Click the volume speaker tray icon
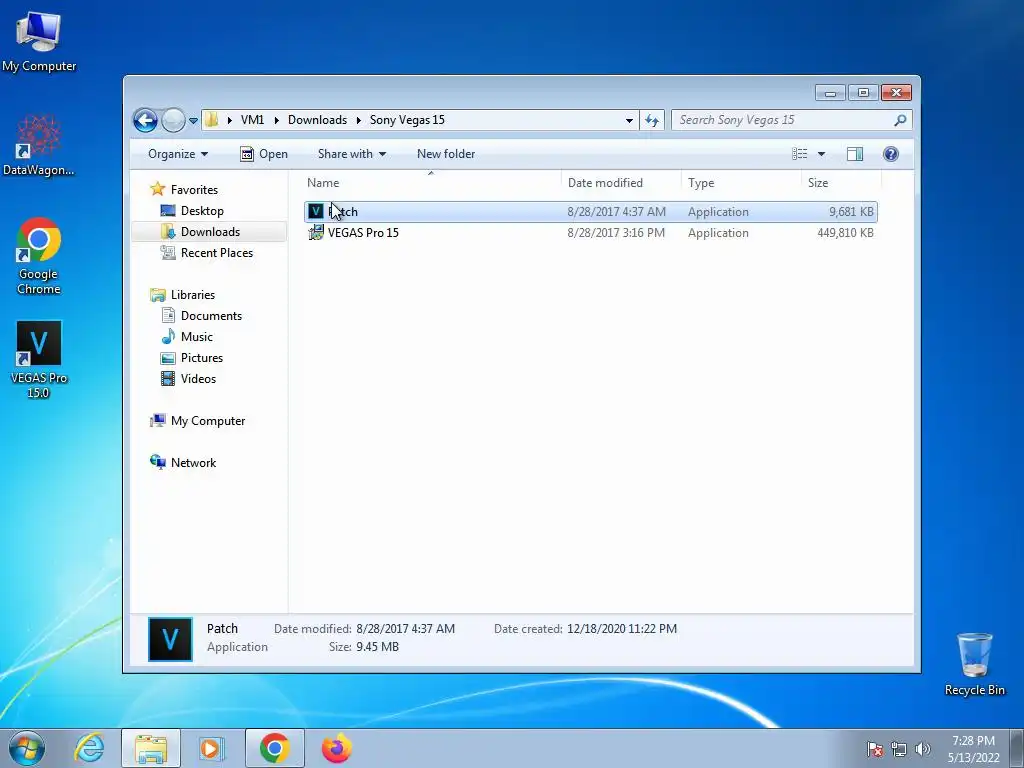1024x768 pixels. (922, 749)
